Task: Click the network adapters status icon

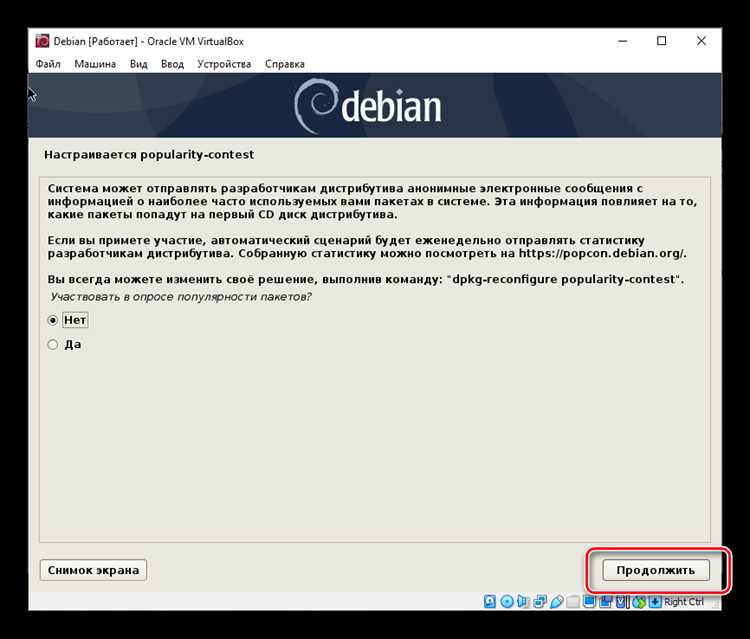Action: click(540, 602)
